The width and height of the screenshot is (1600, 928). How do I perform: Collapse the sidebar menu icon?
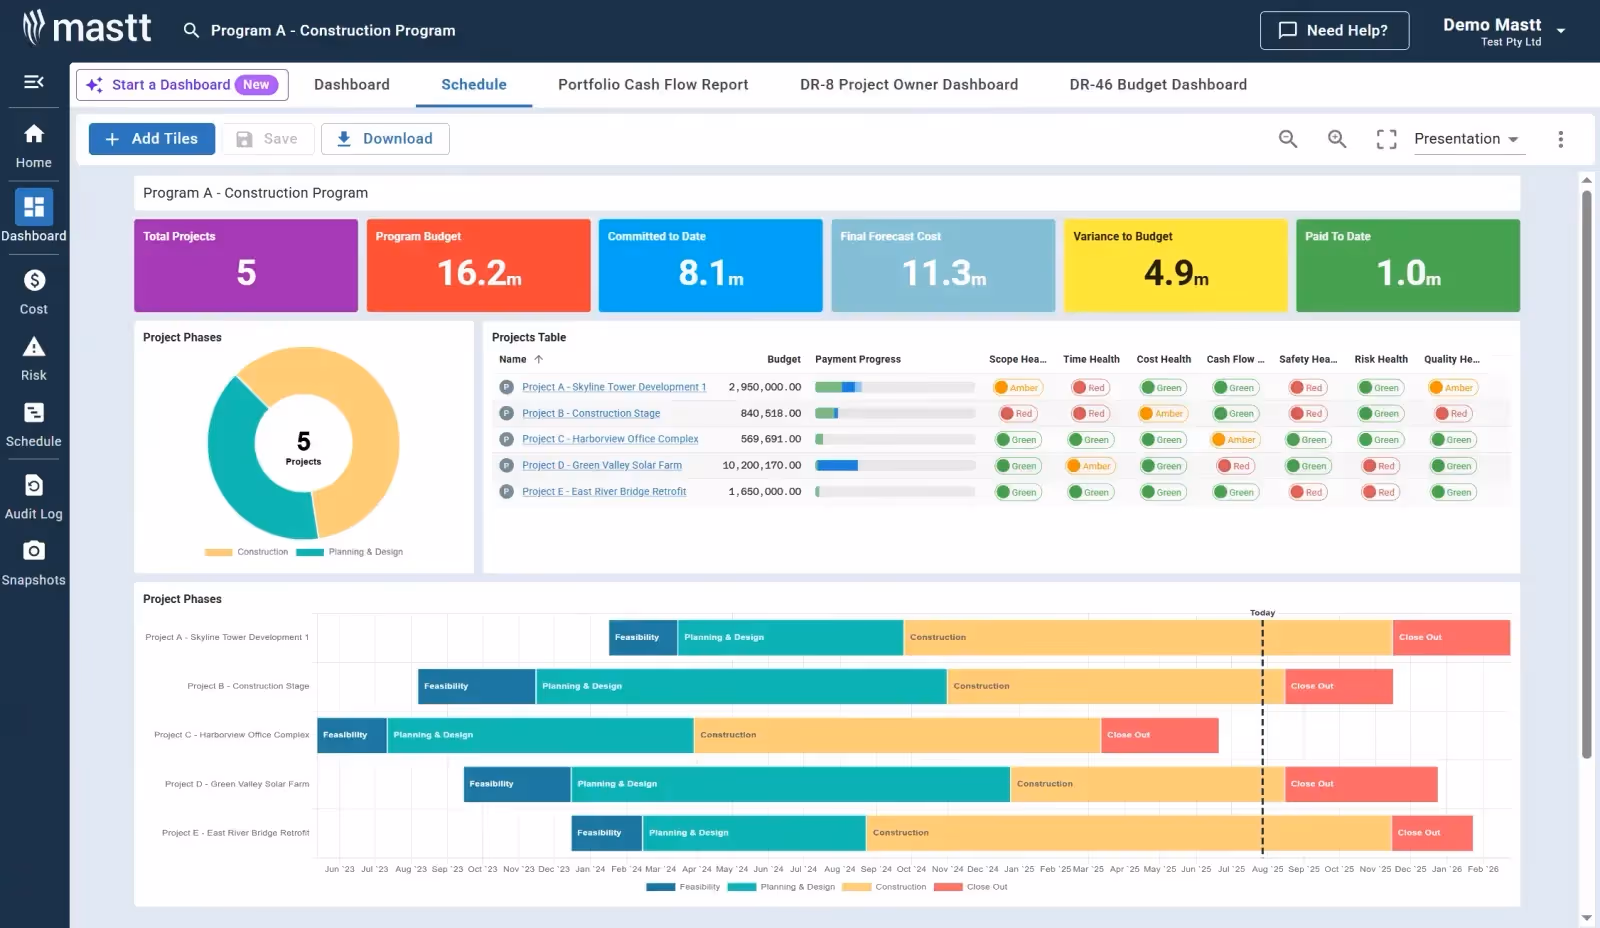34,82
